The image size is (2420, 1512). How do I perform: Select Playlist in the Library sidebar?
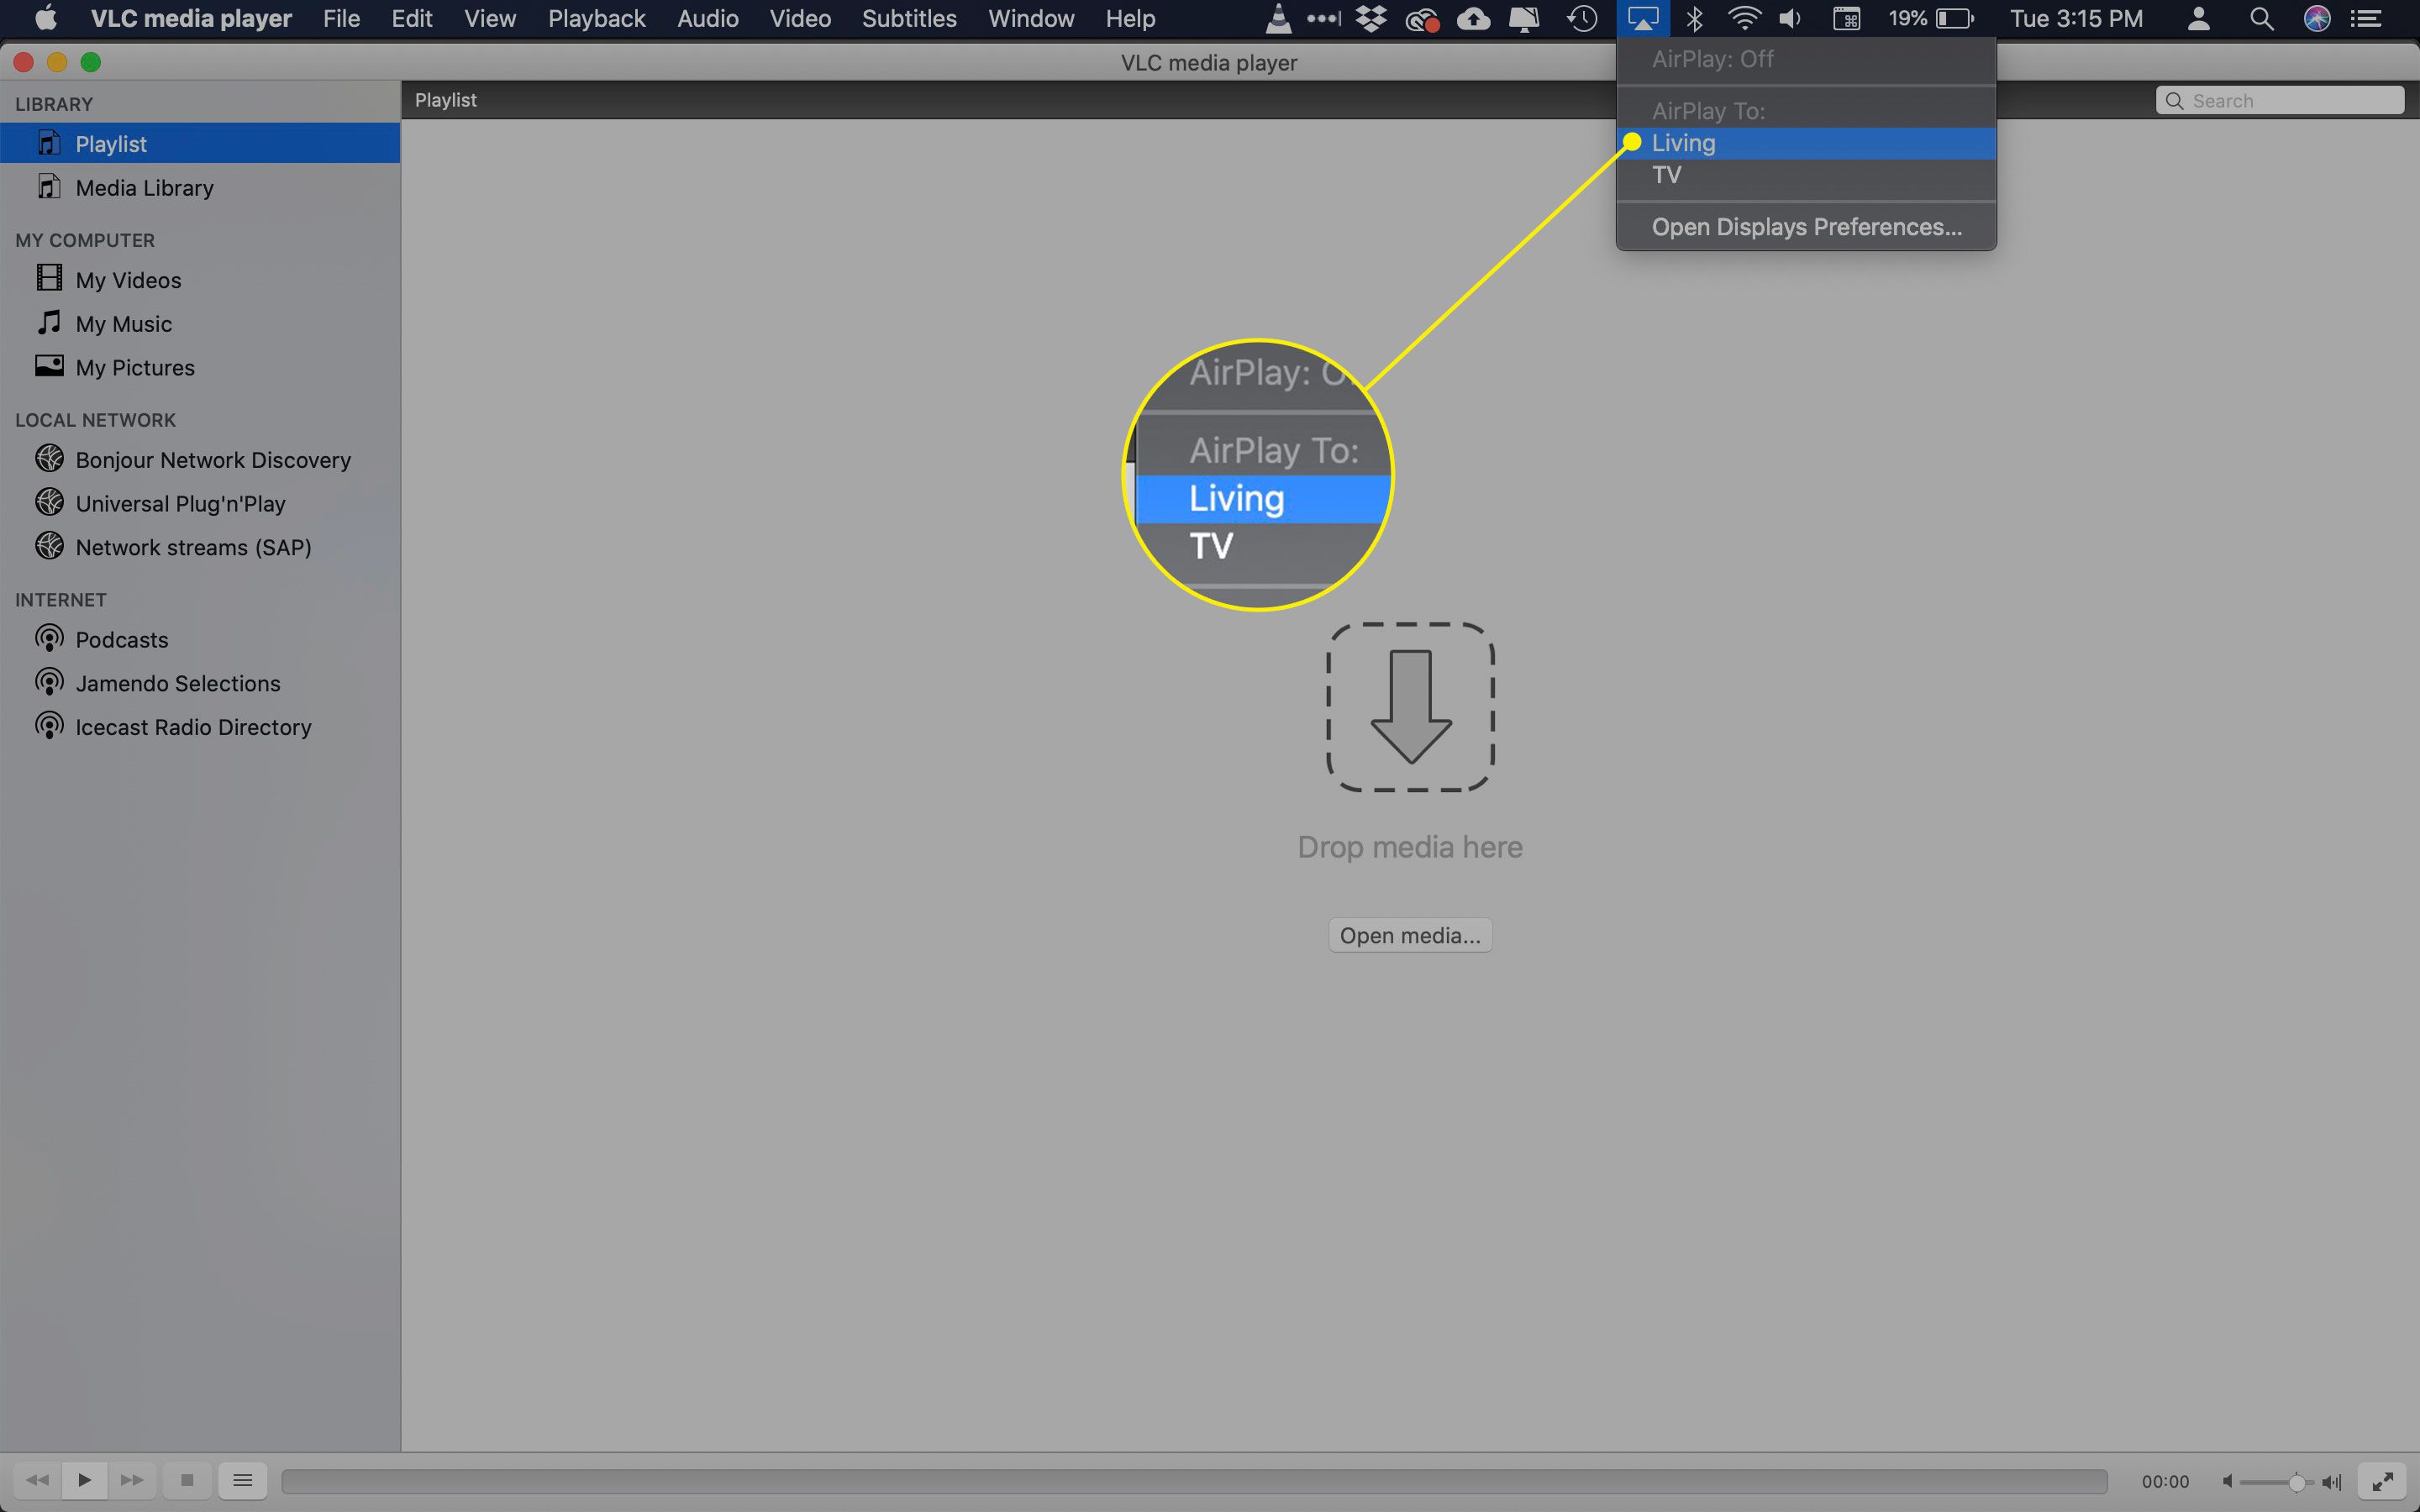200,143
